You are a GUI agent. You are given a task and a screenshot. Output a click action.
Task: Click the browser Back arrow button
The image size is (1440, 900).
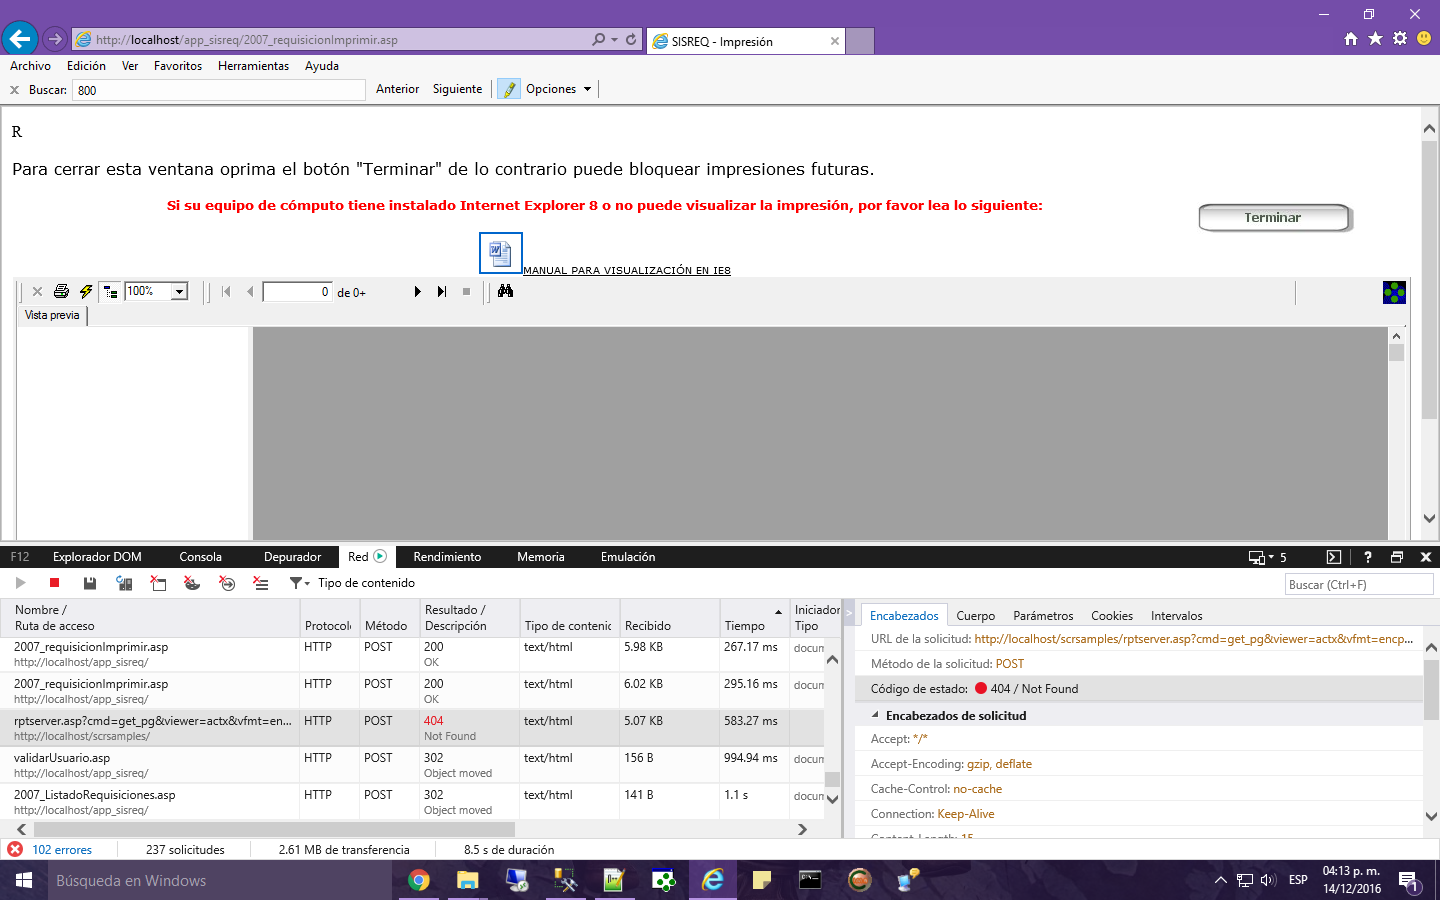click(x=20, y=39)
